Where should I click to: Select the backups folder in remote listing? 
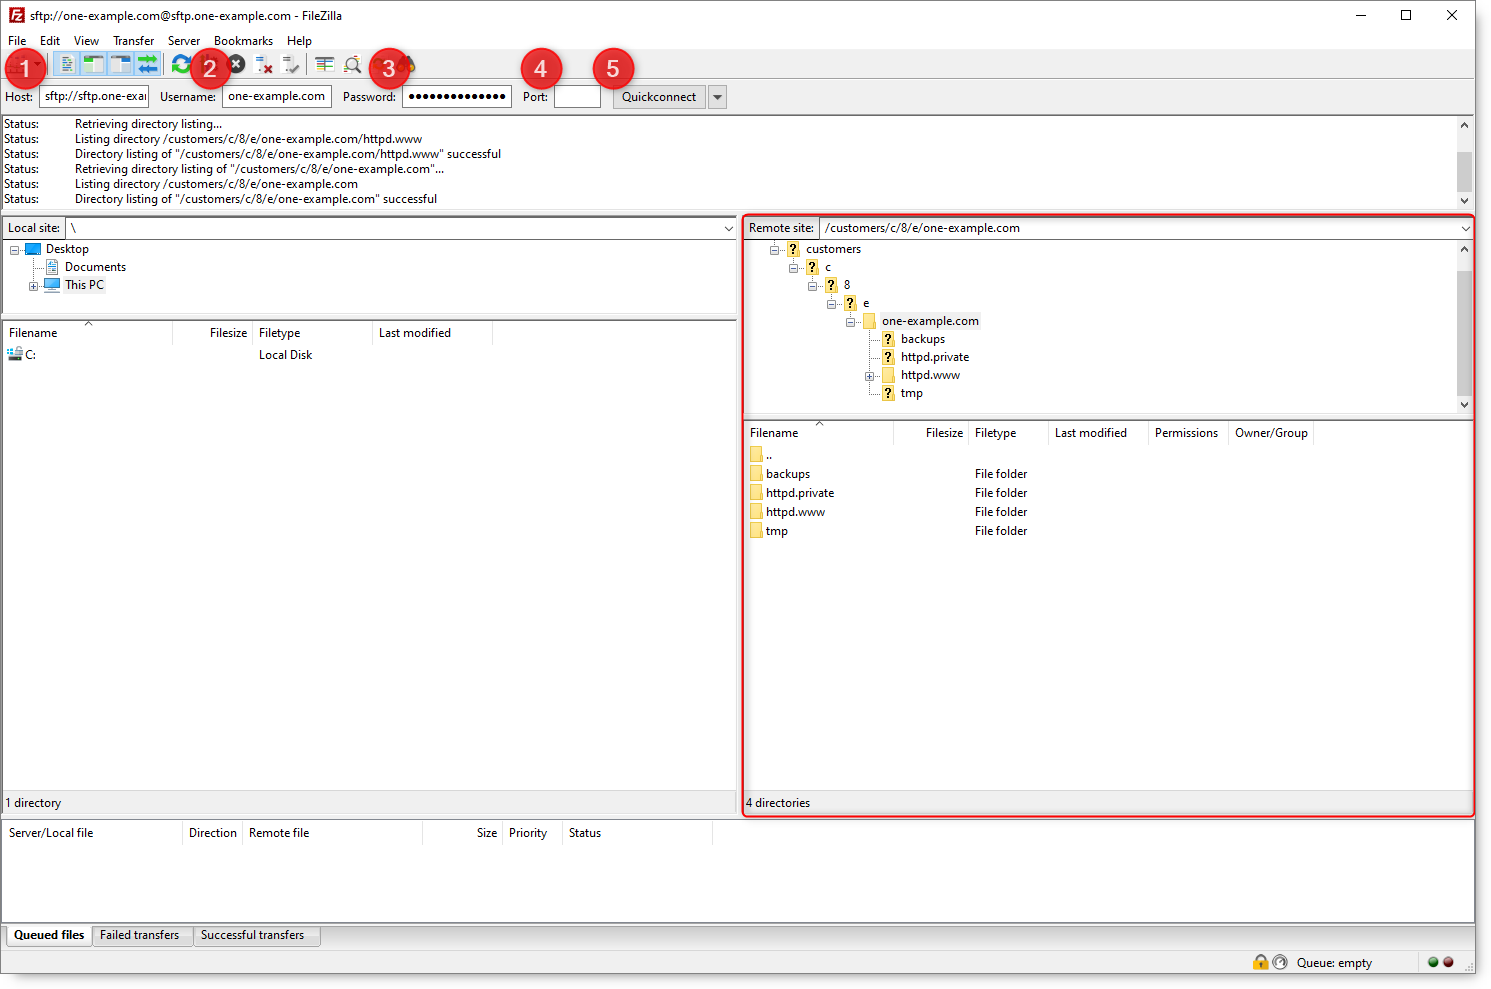pos(789,473)
